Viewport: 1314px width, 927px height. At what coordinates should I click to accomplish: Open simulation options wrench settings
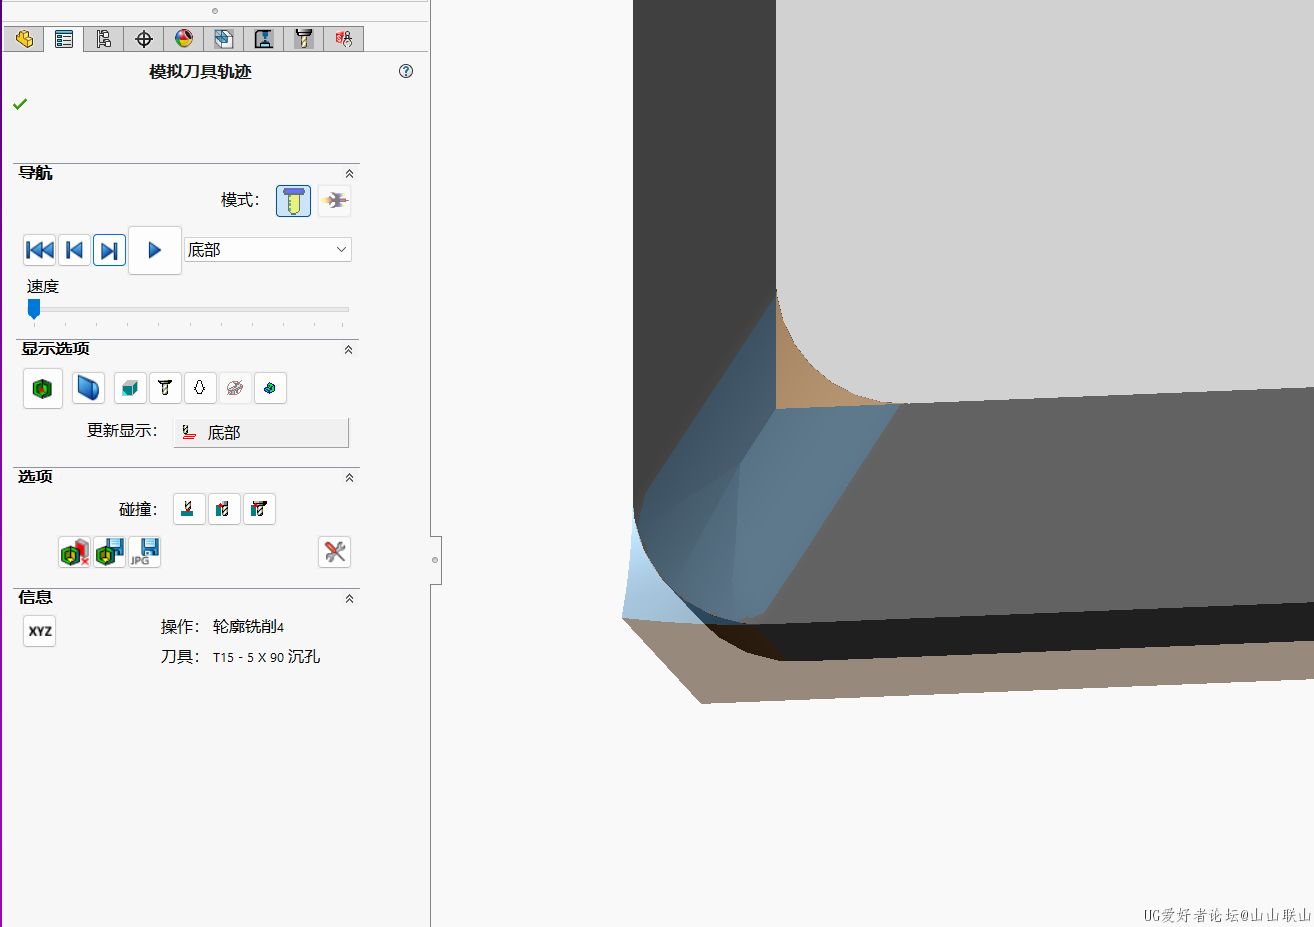(335, 552)
